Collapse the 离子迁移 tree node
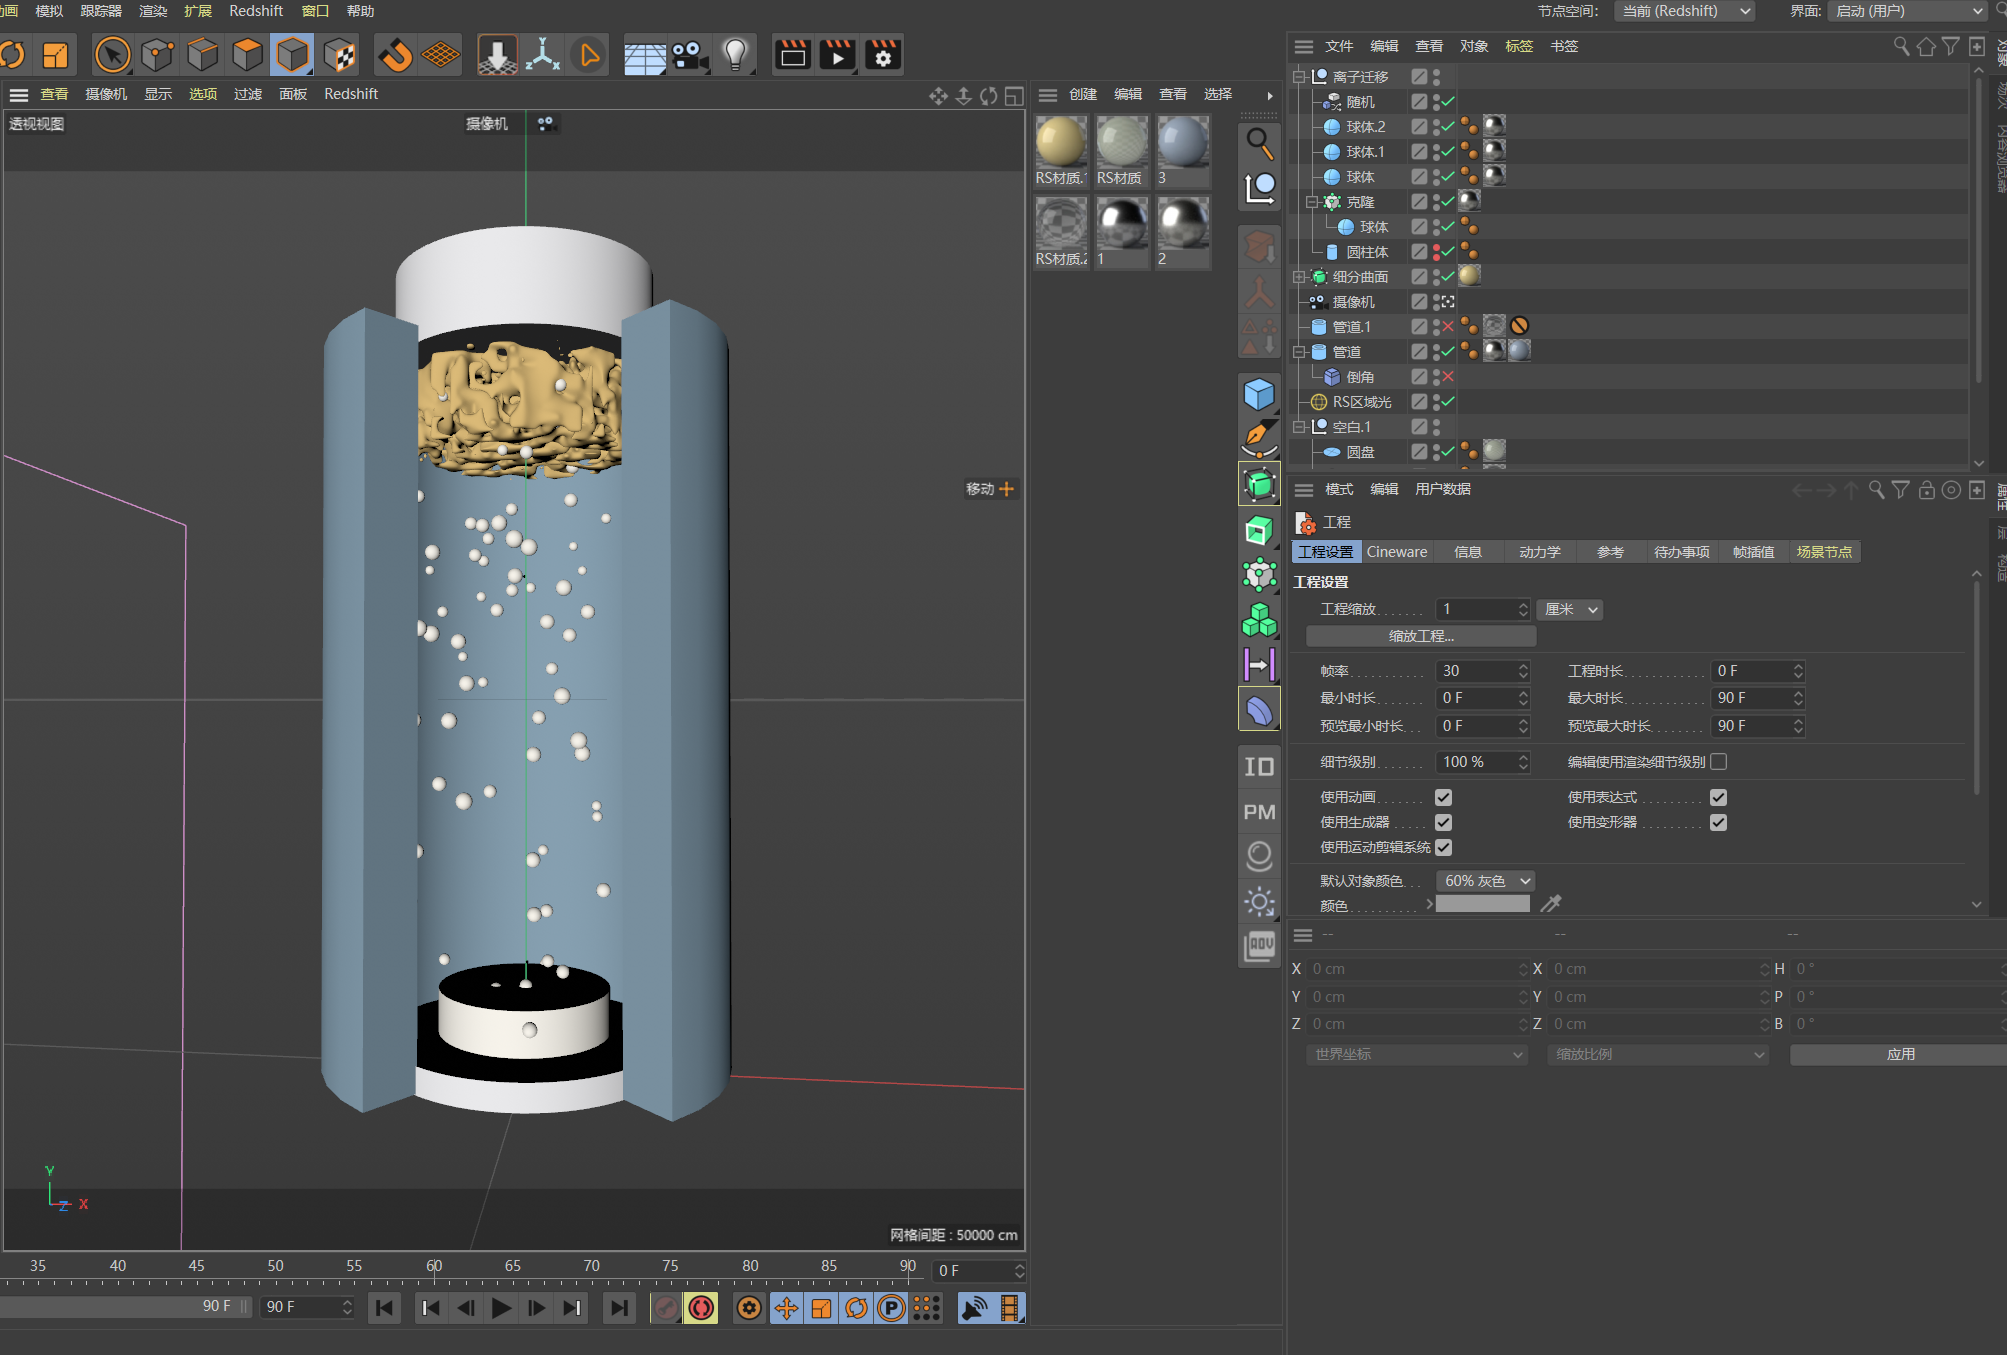Image resolution: width=2007 pixels, height=1355 pixels. tap(1299, 77)
